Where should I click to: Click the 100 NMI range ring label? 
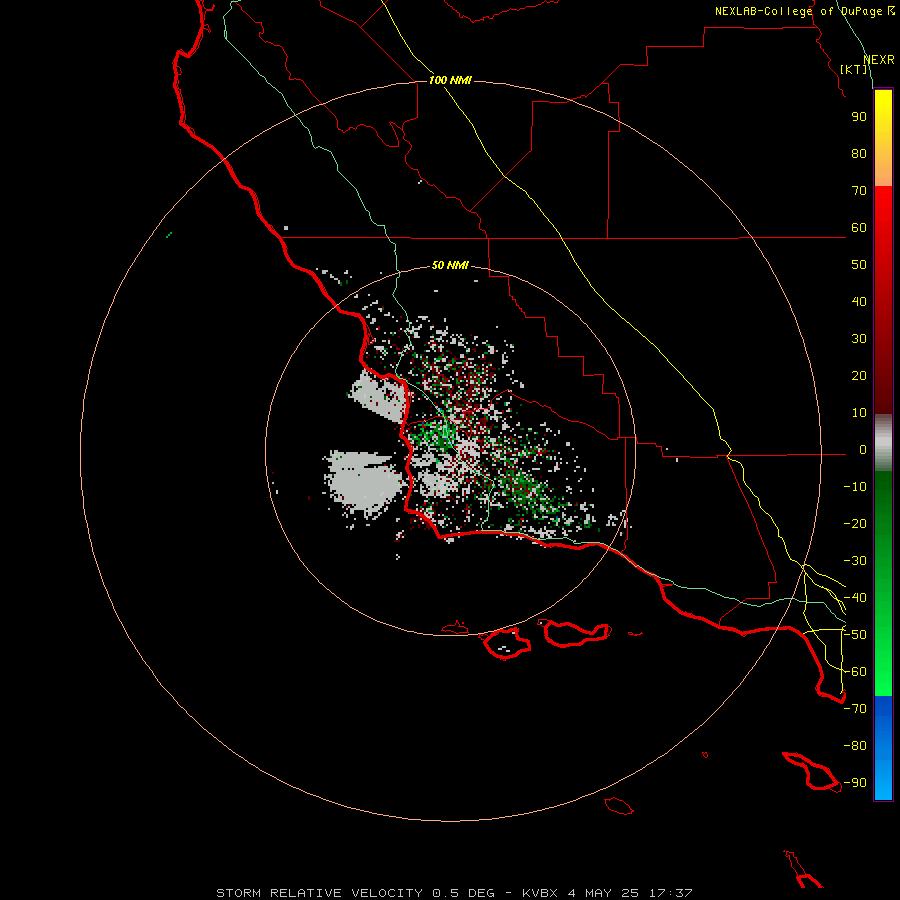pyautogui.click(x=450, y=80)
